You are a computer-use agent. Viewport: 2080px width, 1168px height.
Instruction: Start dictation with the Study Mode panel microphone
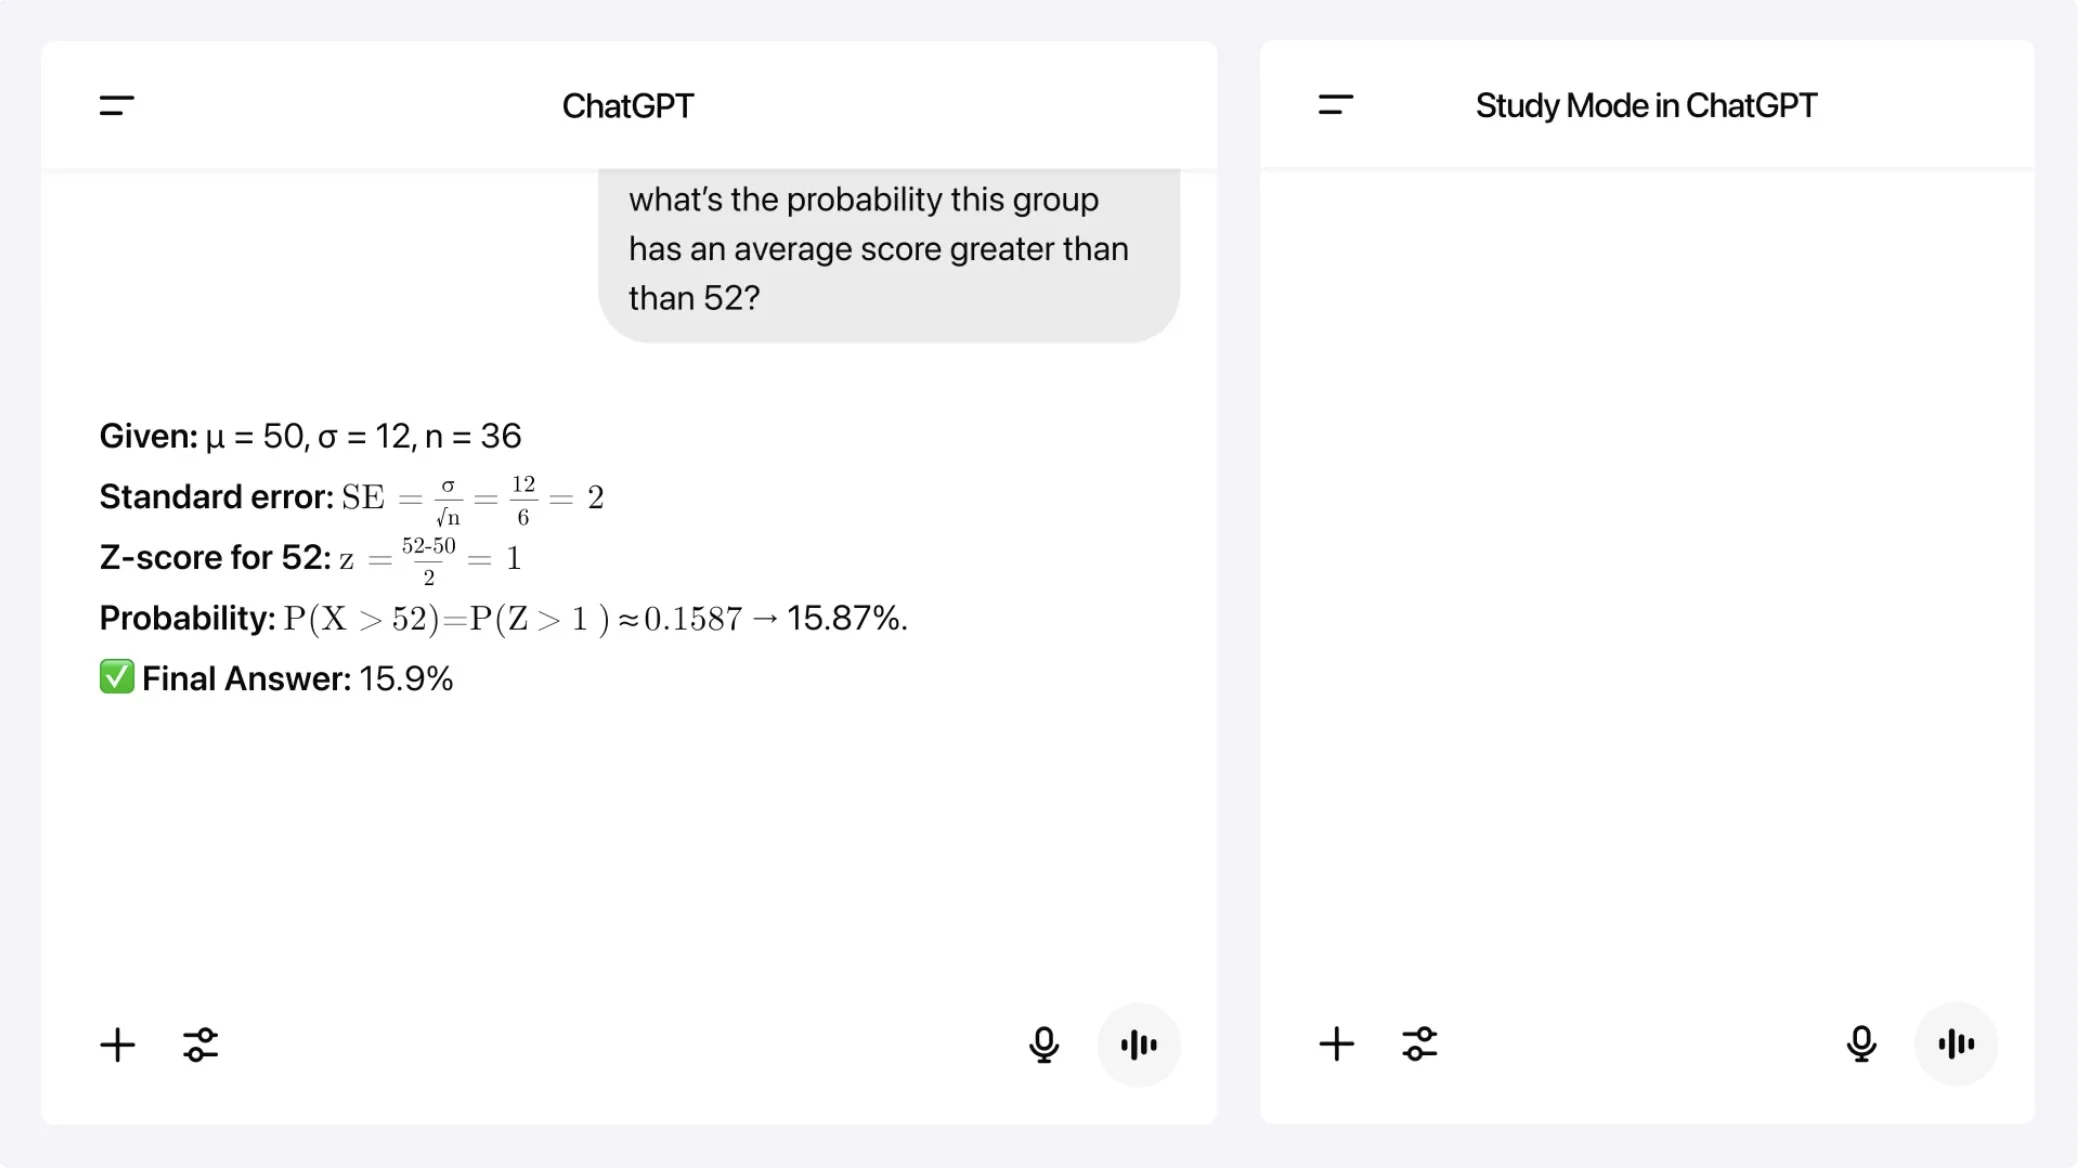coord(1862,1044)
